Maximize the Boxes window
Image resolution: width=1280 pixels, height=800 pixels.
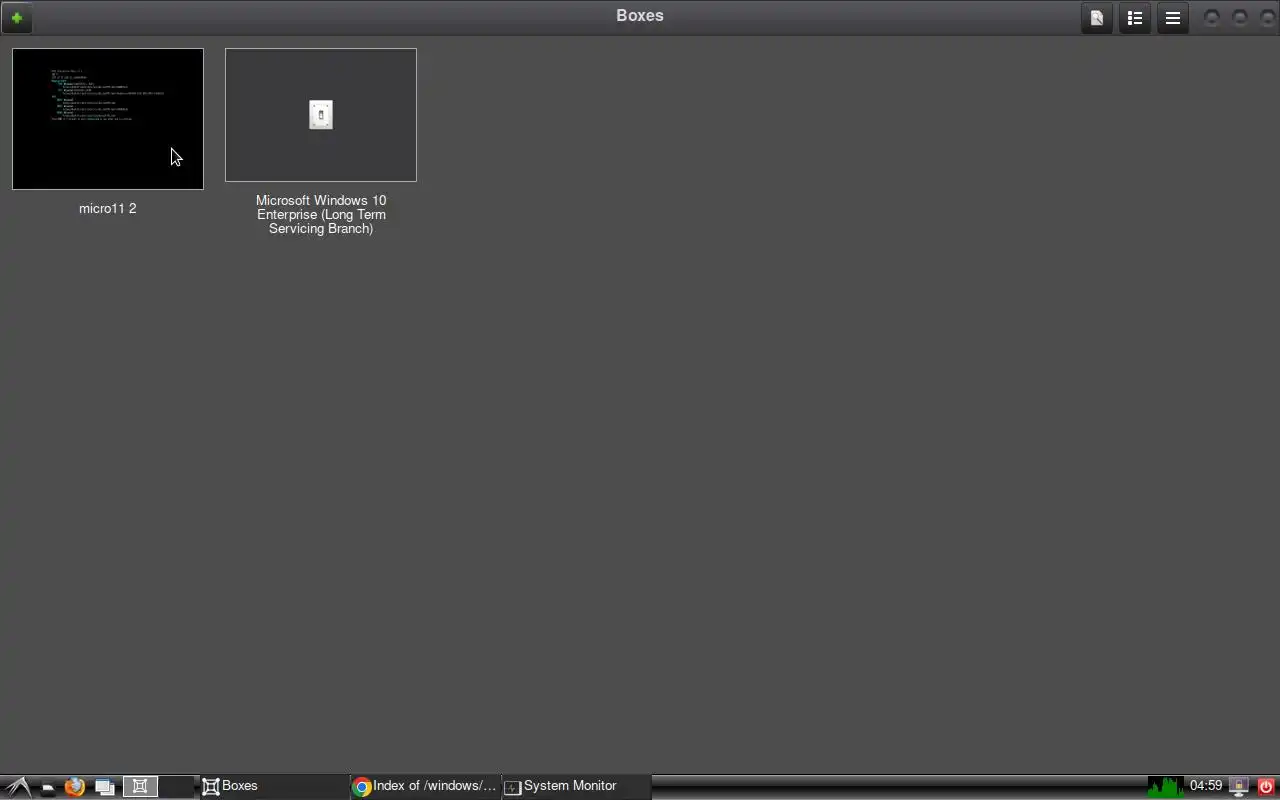tap(1240, 18)
